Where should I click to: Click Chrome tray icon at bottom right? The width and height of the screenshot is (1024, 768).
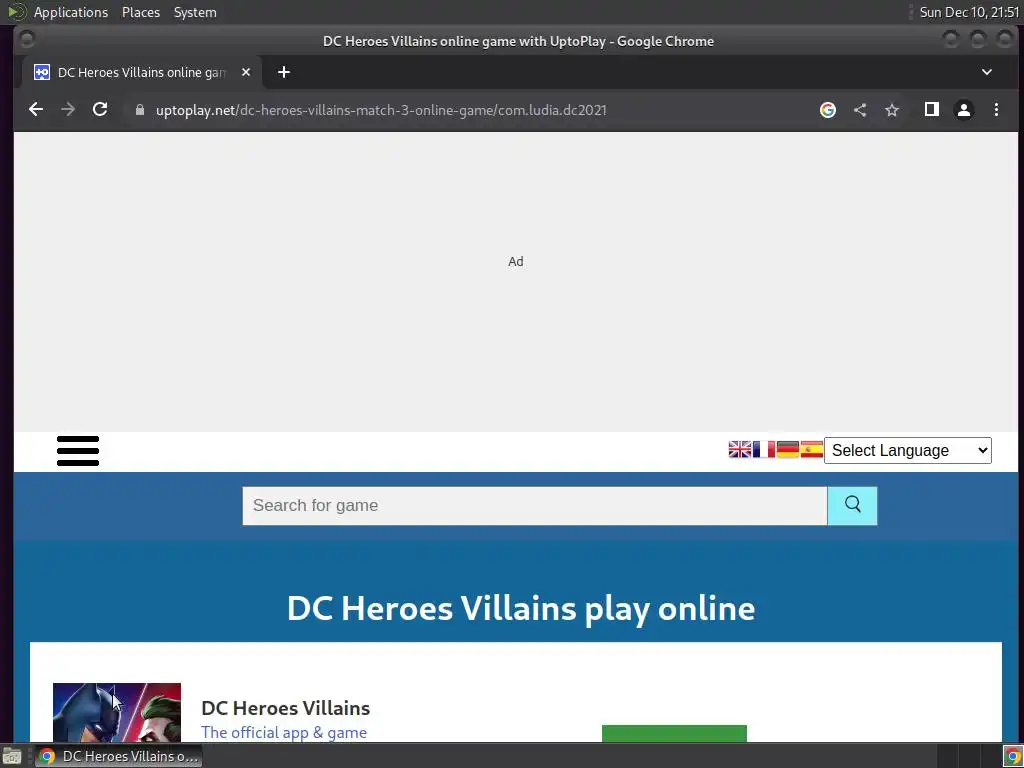click(x=1012, y=757)
